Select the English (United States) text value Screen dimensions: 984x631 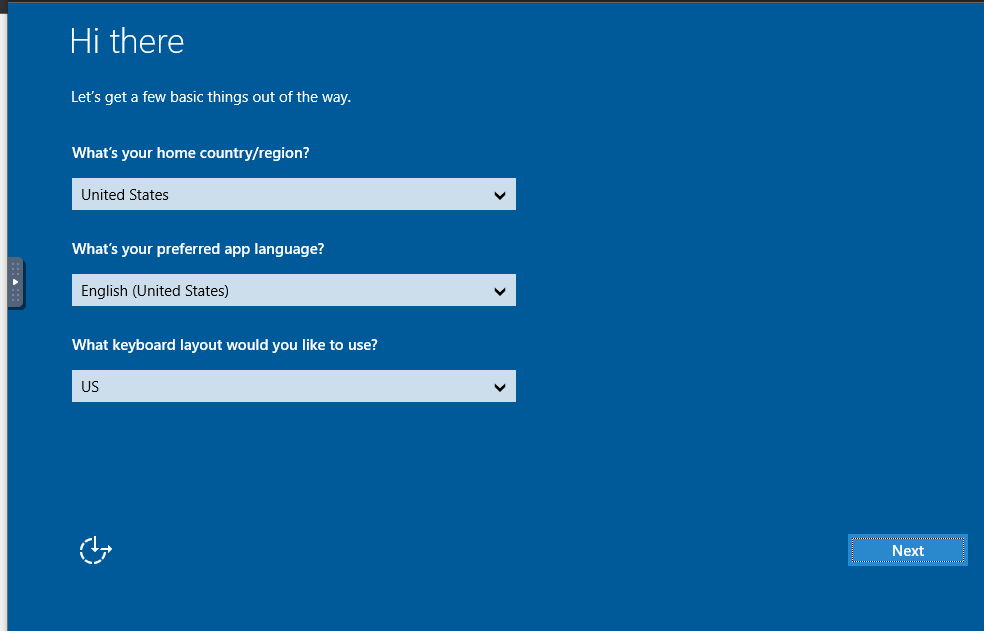(155, 291)
